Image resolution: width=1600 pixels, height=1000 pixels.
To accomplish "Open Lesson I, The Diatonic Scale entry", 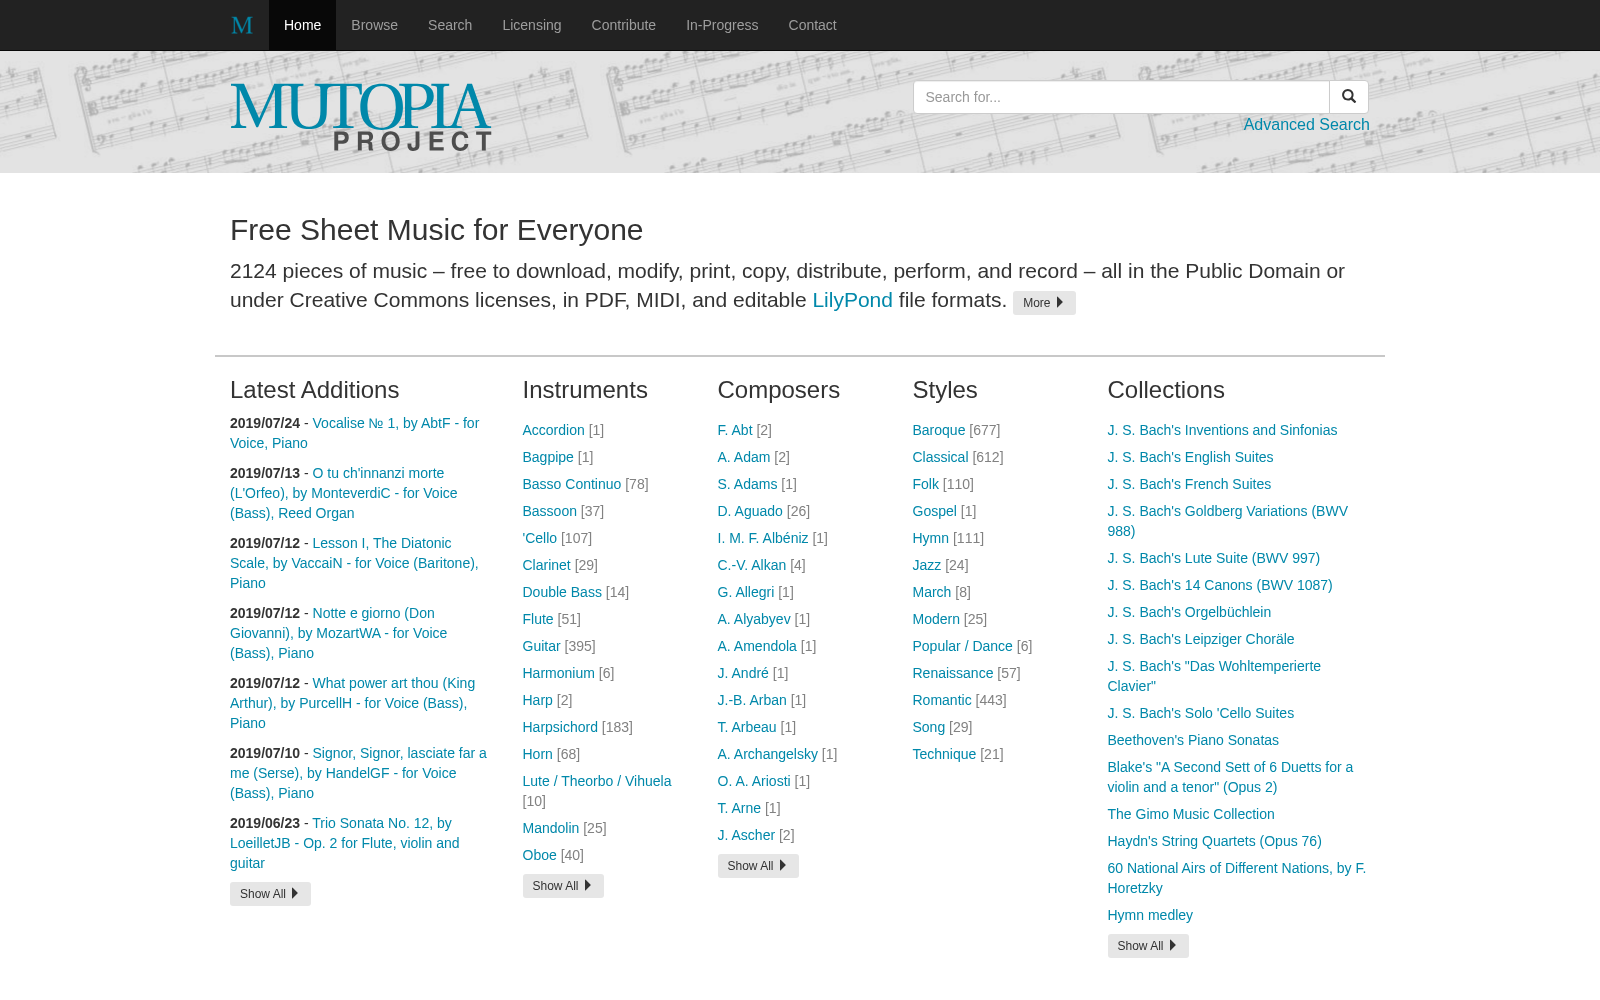I will [x=354, y=563].
